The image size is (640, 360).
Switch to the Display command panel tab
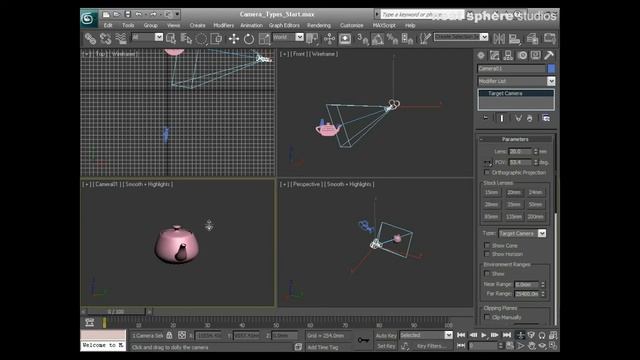[536, 56]
